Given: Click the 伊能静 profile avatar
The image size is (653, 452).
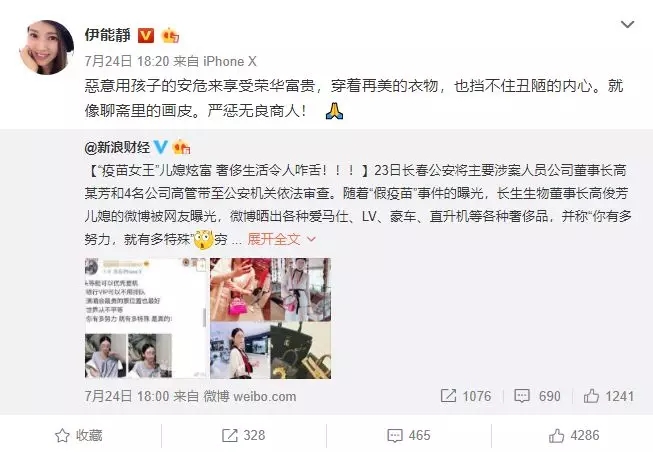Looking at the screenshot, I should pyautogui.click(x=46, y=47).
